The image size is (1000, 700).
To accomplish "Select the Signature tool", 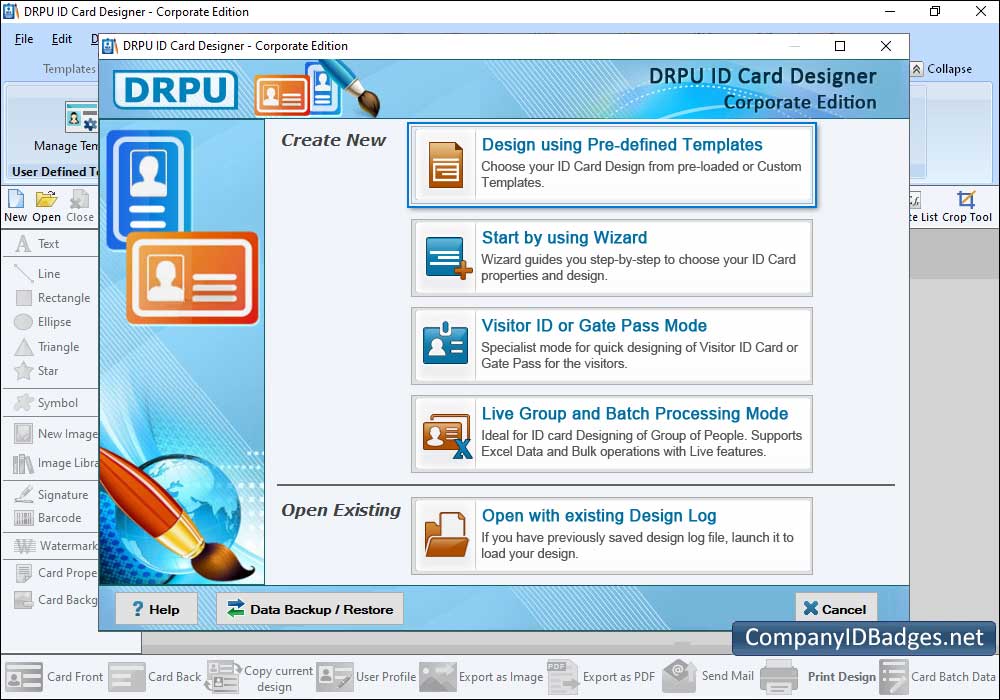I will (x=51, y=495).
